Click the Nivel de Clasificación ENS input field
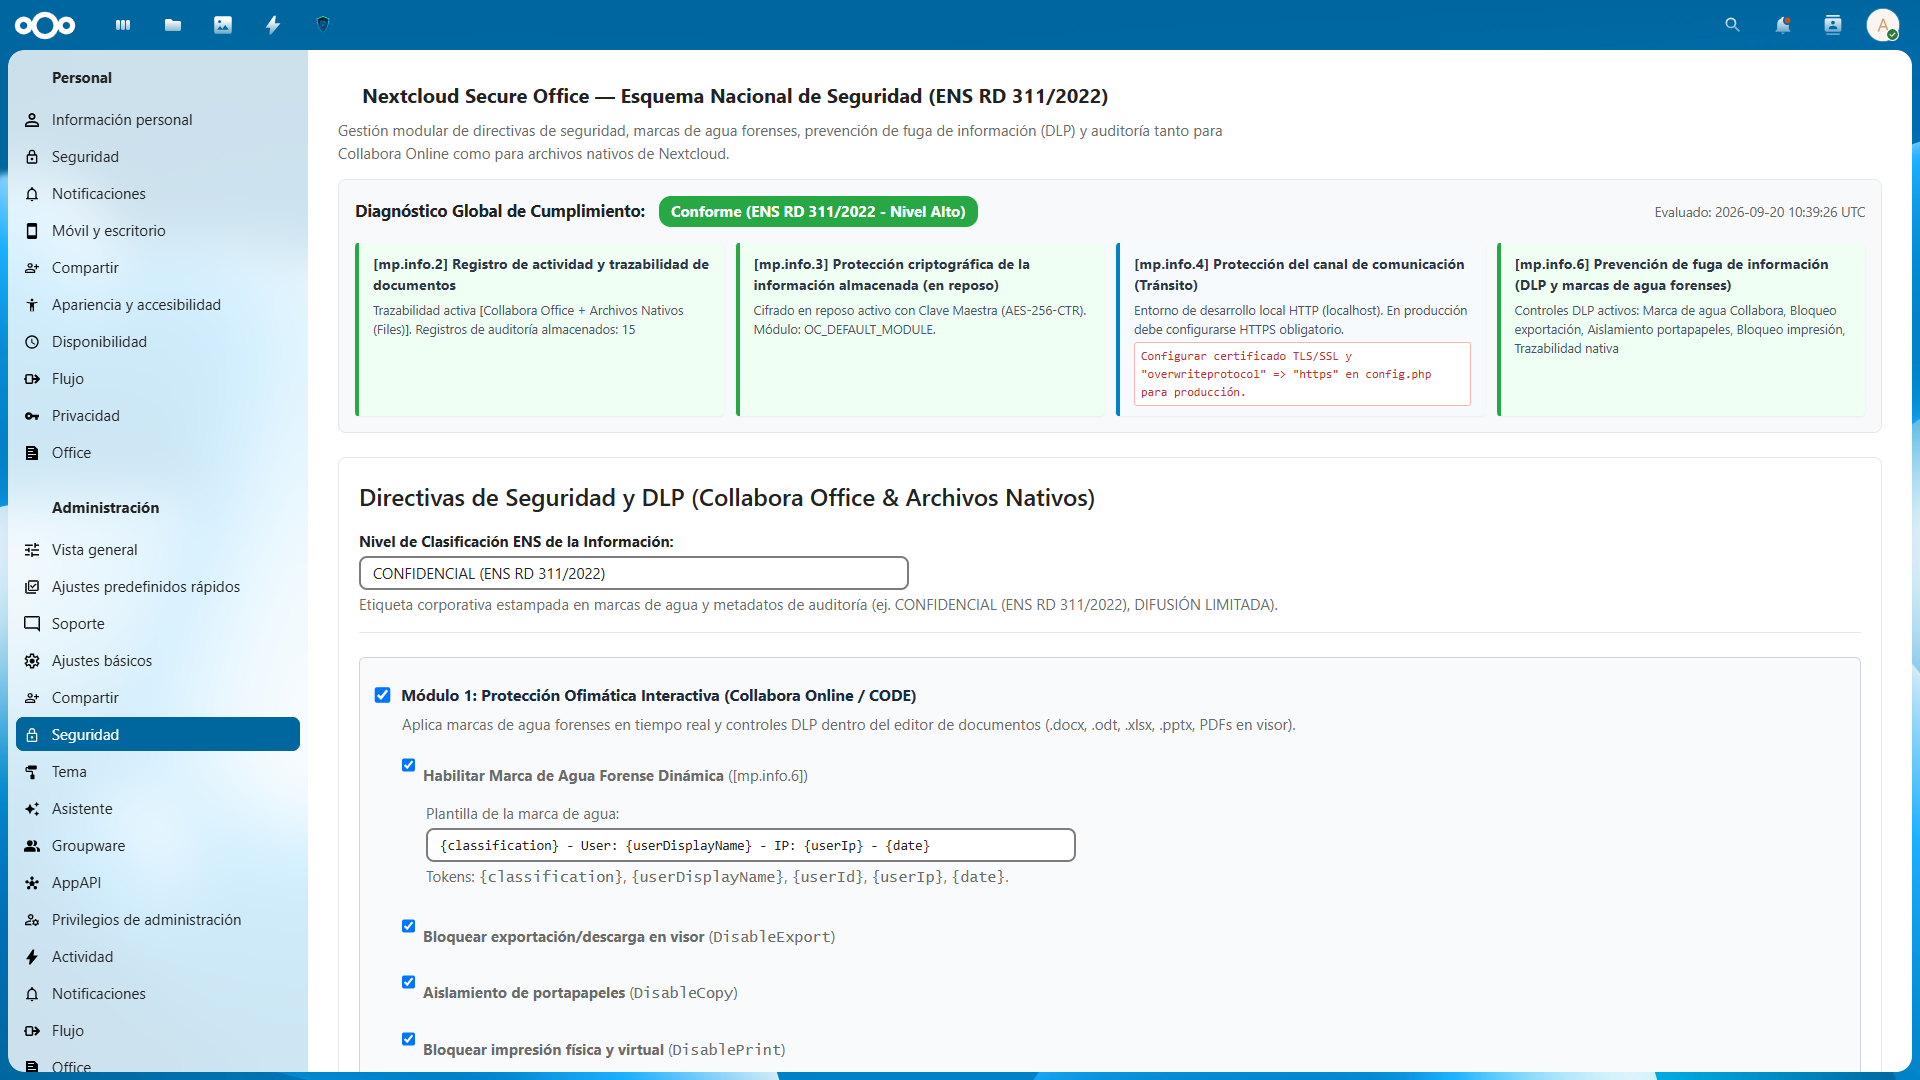The height and width of the screenshot is (1080, 1920). coord(634,573)
